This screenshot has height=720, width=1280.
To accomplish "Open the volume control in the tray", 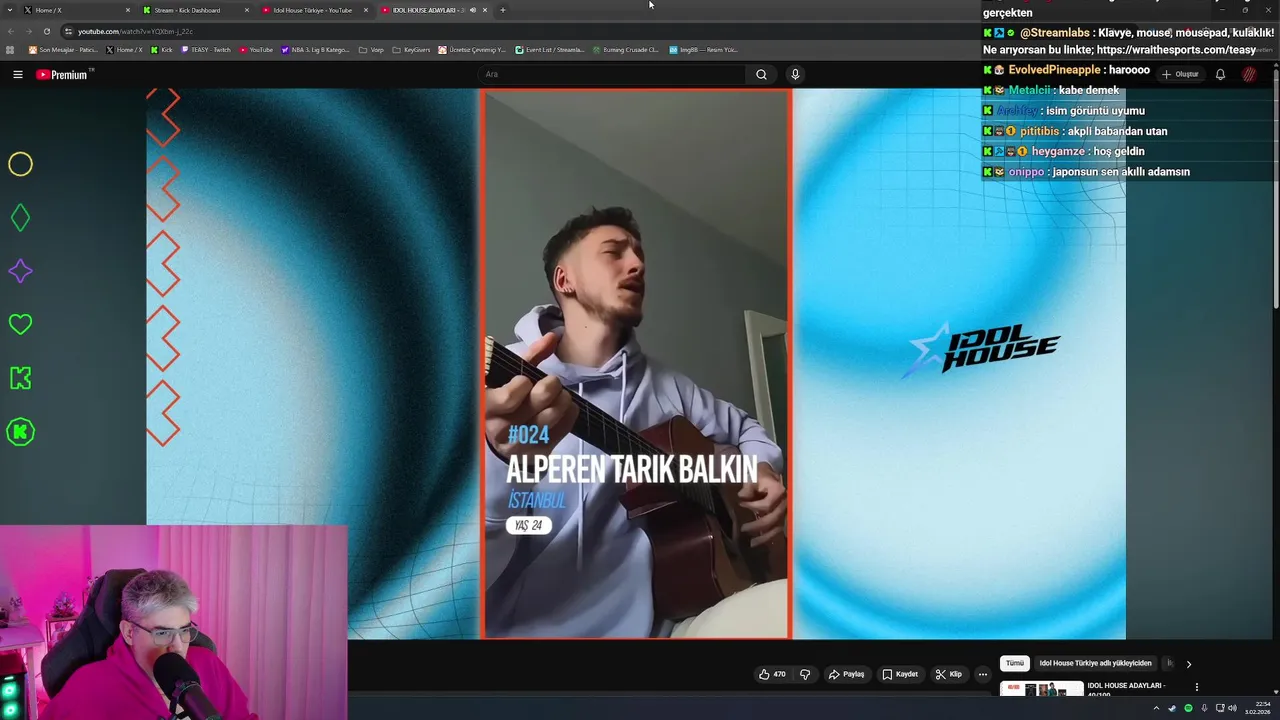I will [x=1232, y=708].
